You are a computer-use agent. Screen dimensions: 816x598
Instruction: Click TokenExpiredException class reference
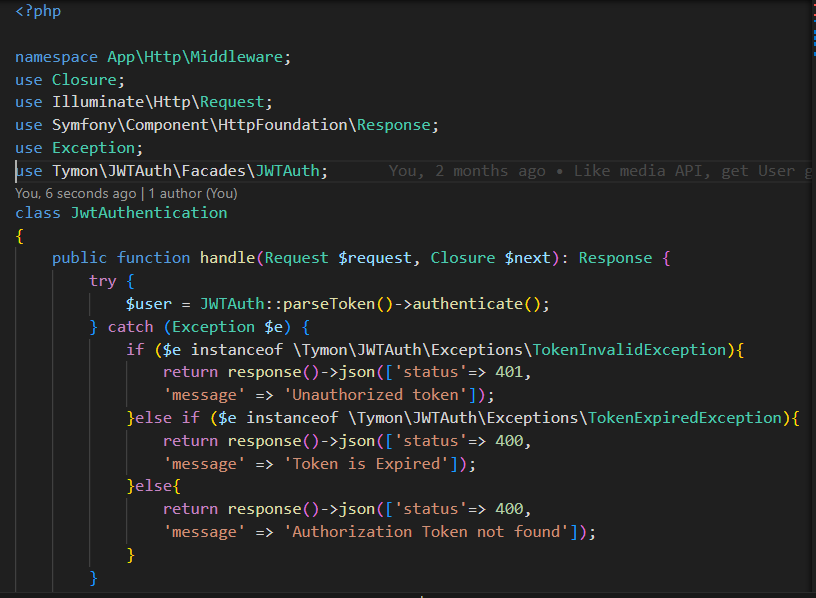[x=684, y=418]
